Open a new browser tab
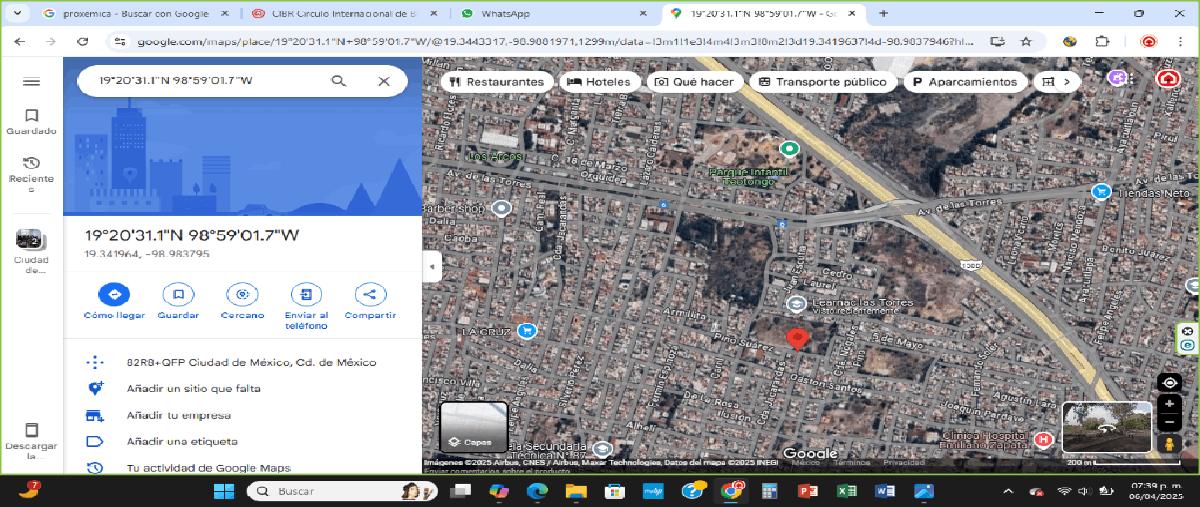The height and width of the screenshot is (507, 1200). tap(883, 14)
